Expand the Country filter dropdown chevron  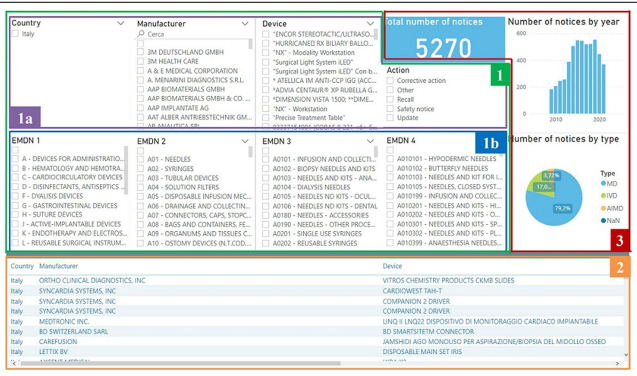(x=121, y=23)
